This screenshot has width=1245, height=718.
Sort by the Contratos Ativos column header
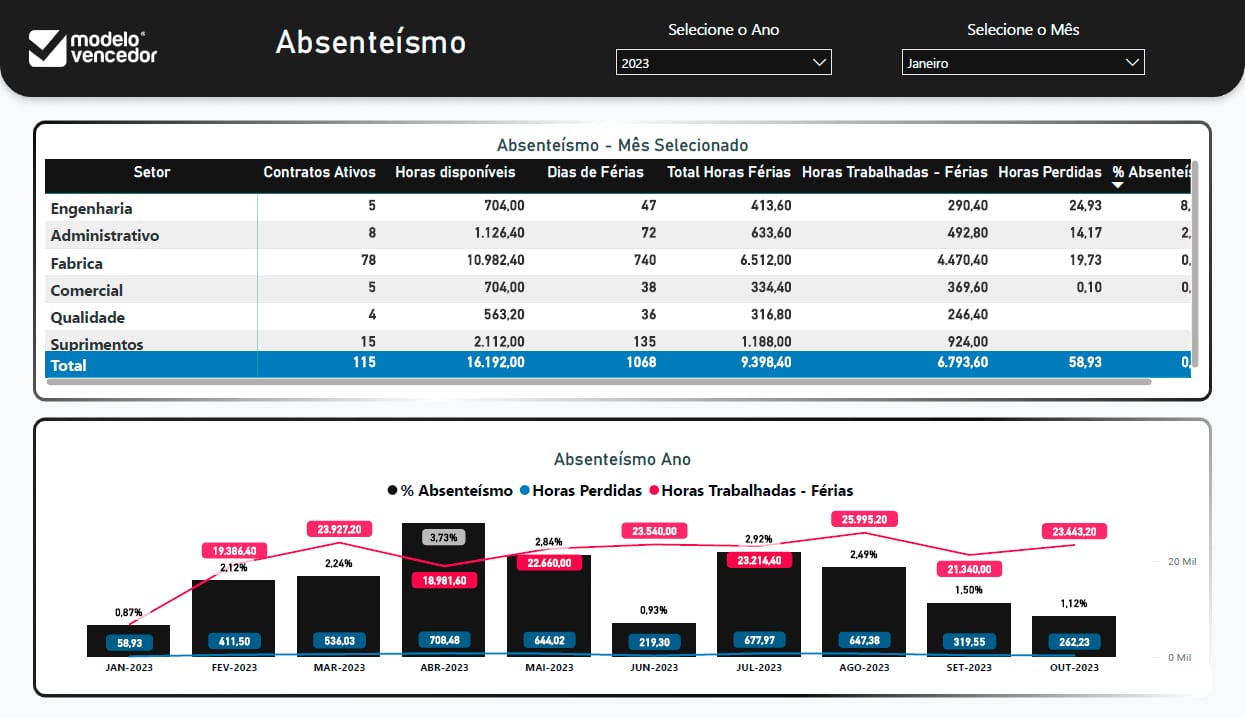pos(319,172)
